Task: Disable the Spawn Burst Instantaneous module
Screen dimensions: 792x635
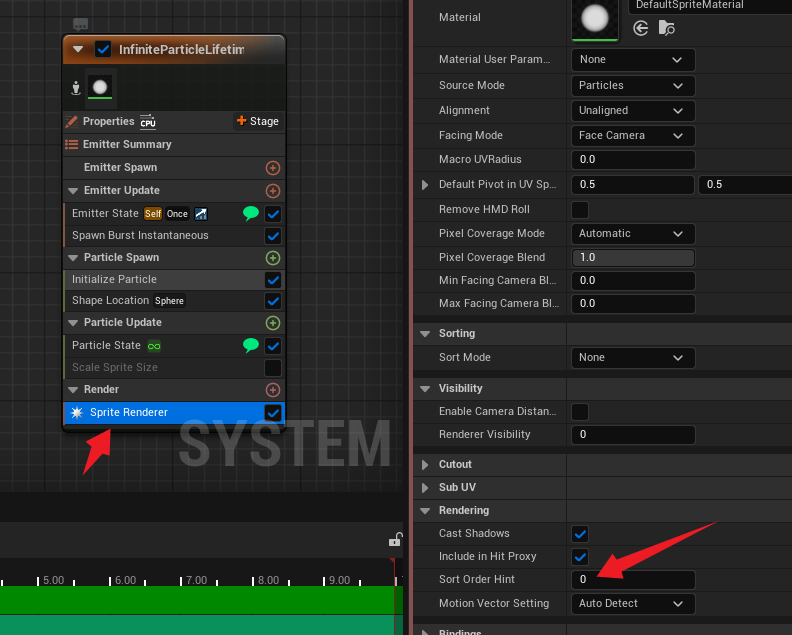Action: pos(272,236)
